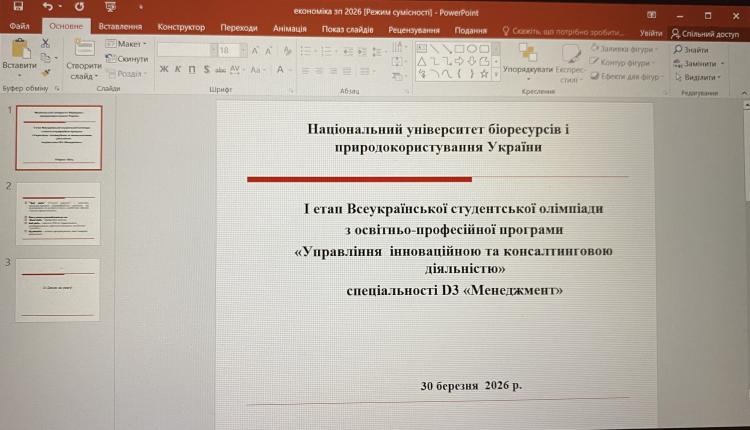750x430 pixels.
Task: Select the right arrow shape in gallery
Action: click(x=459, y=61)
